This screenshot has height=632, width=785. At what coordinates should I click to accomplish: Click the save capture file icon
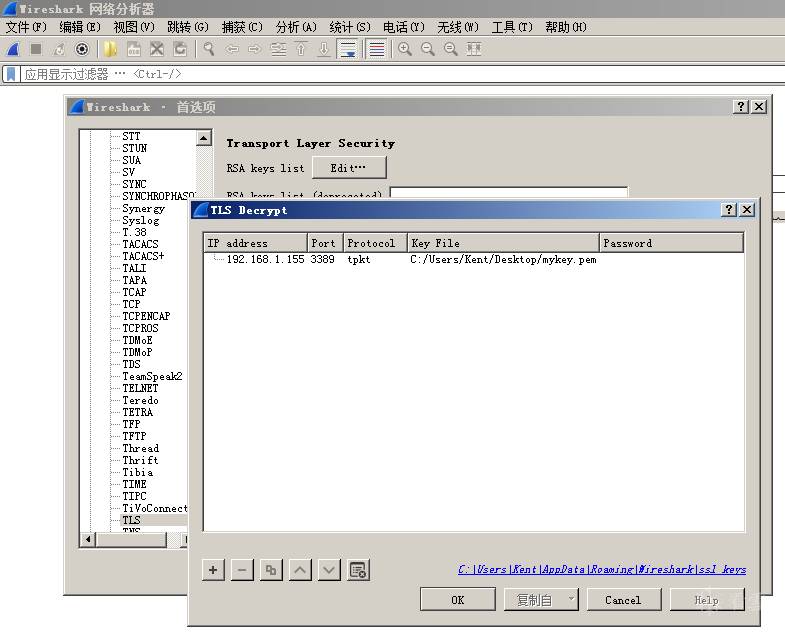pos(133,49)
